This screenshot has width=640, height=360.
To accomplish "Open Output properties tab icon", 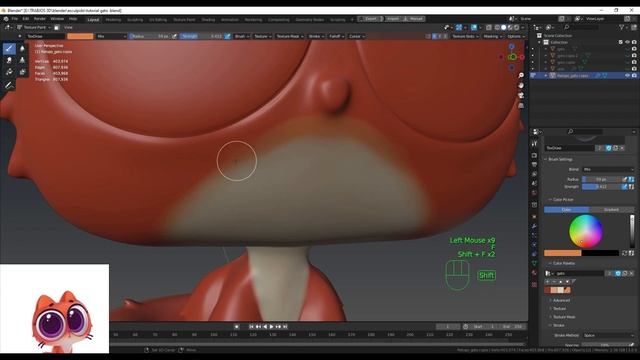I will click(534, 164).
